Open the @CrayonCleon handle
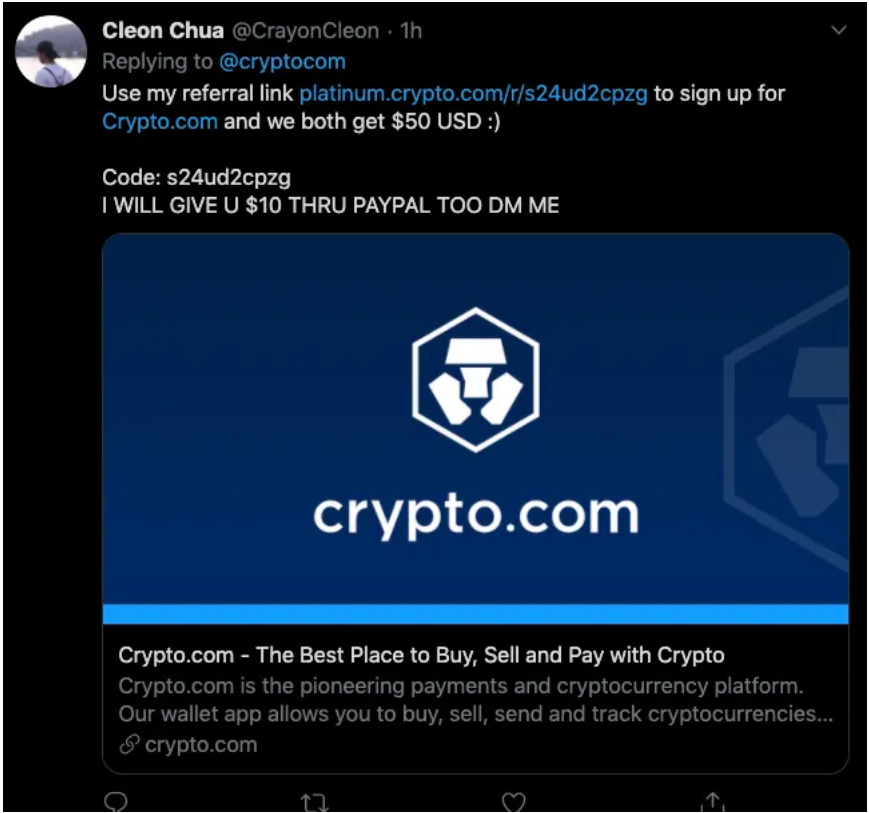The width and height of the screenshot is (869, 813). click(305, 31)
